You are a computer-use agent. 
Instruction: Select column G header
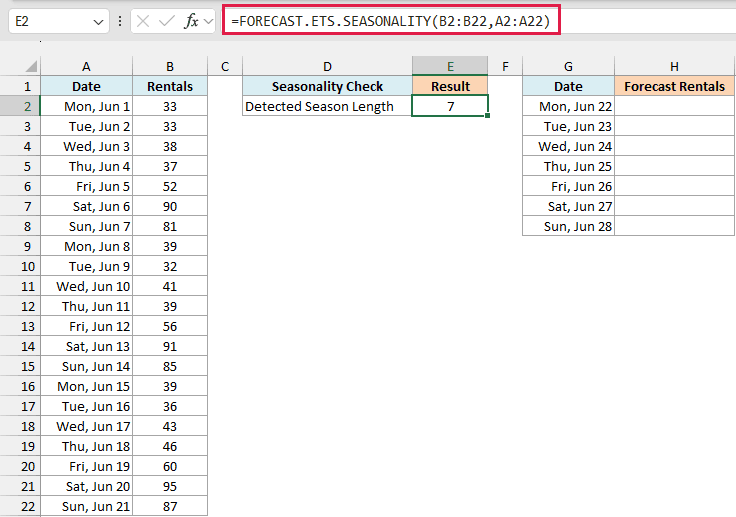click(568, 66)
